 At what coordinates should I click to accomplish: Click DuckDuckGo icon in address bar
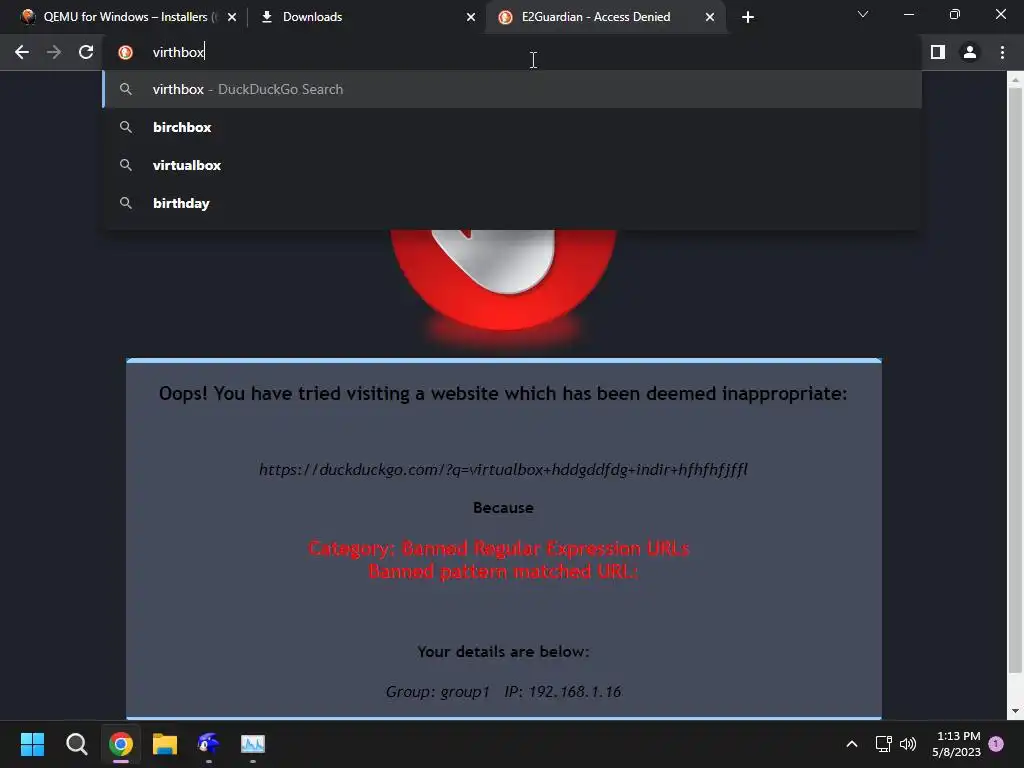(125, 52)
